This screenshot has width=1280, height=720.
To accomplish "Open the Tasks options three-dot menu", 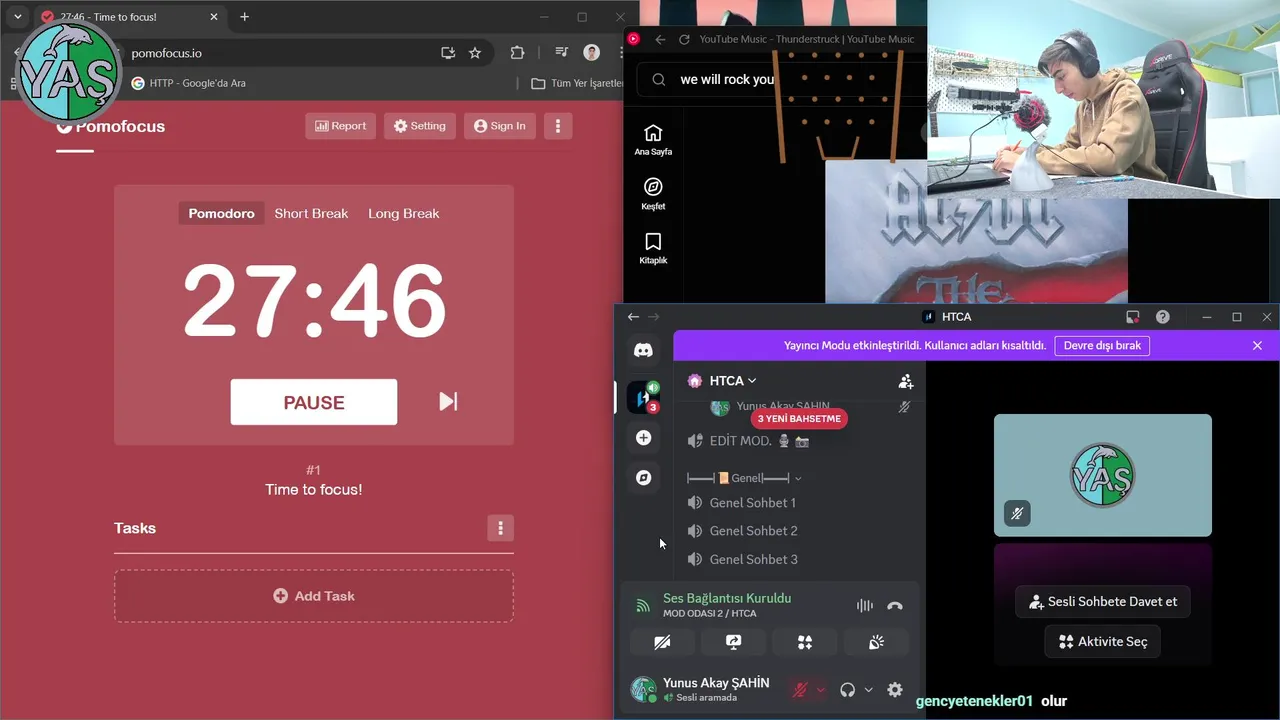I will [x=501, y=528].
